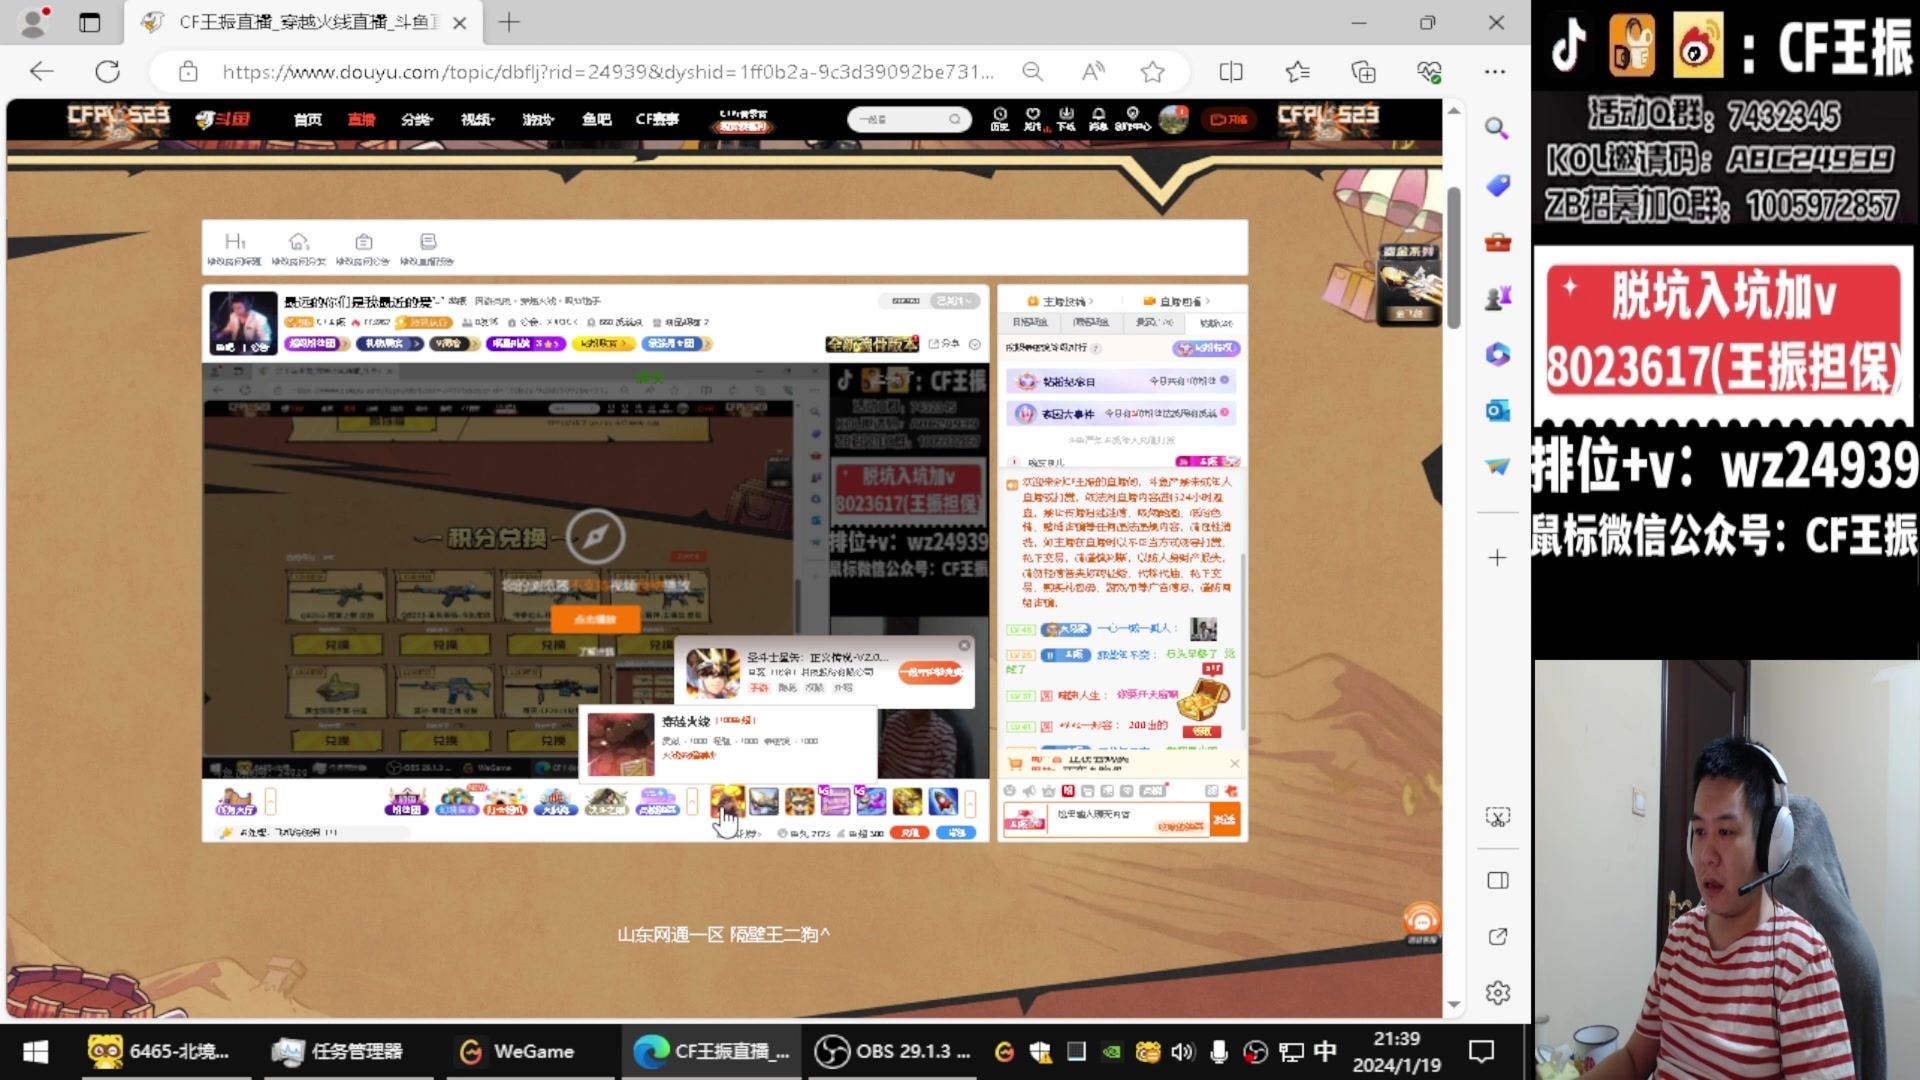Expand the 分类 dropdown in Douyu nav
This screenshot has height=1080, width=1920.
[416, 119]
